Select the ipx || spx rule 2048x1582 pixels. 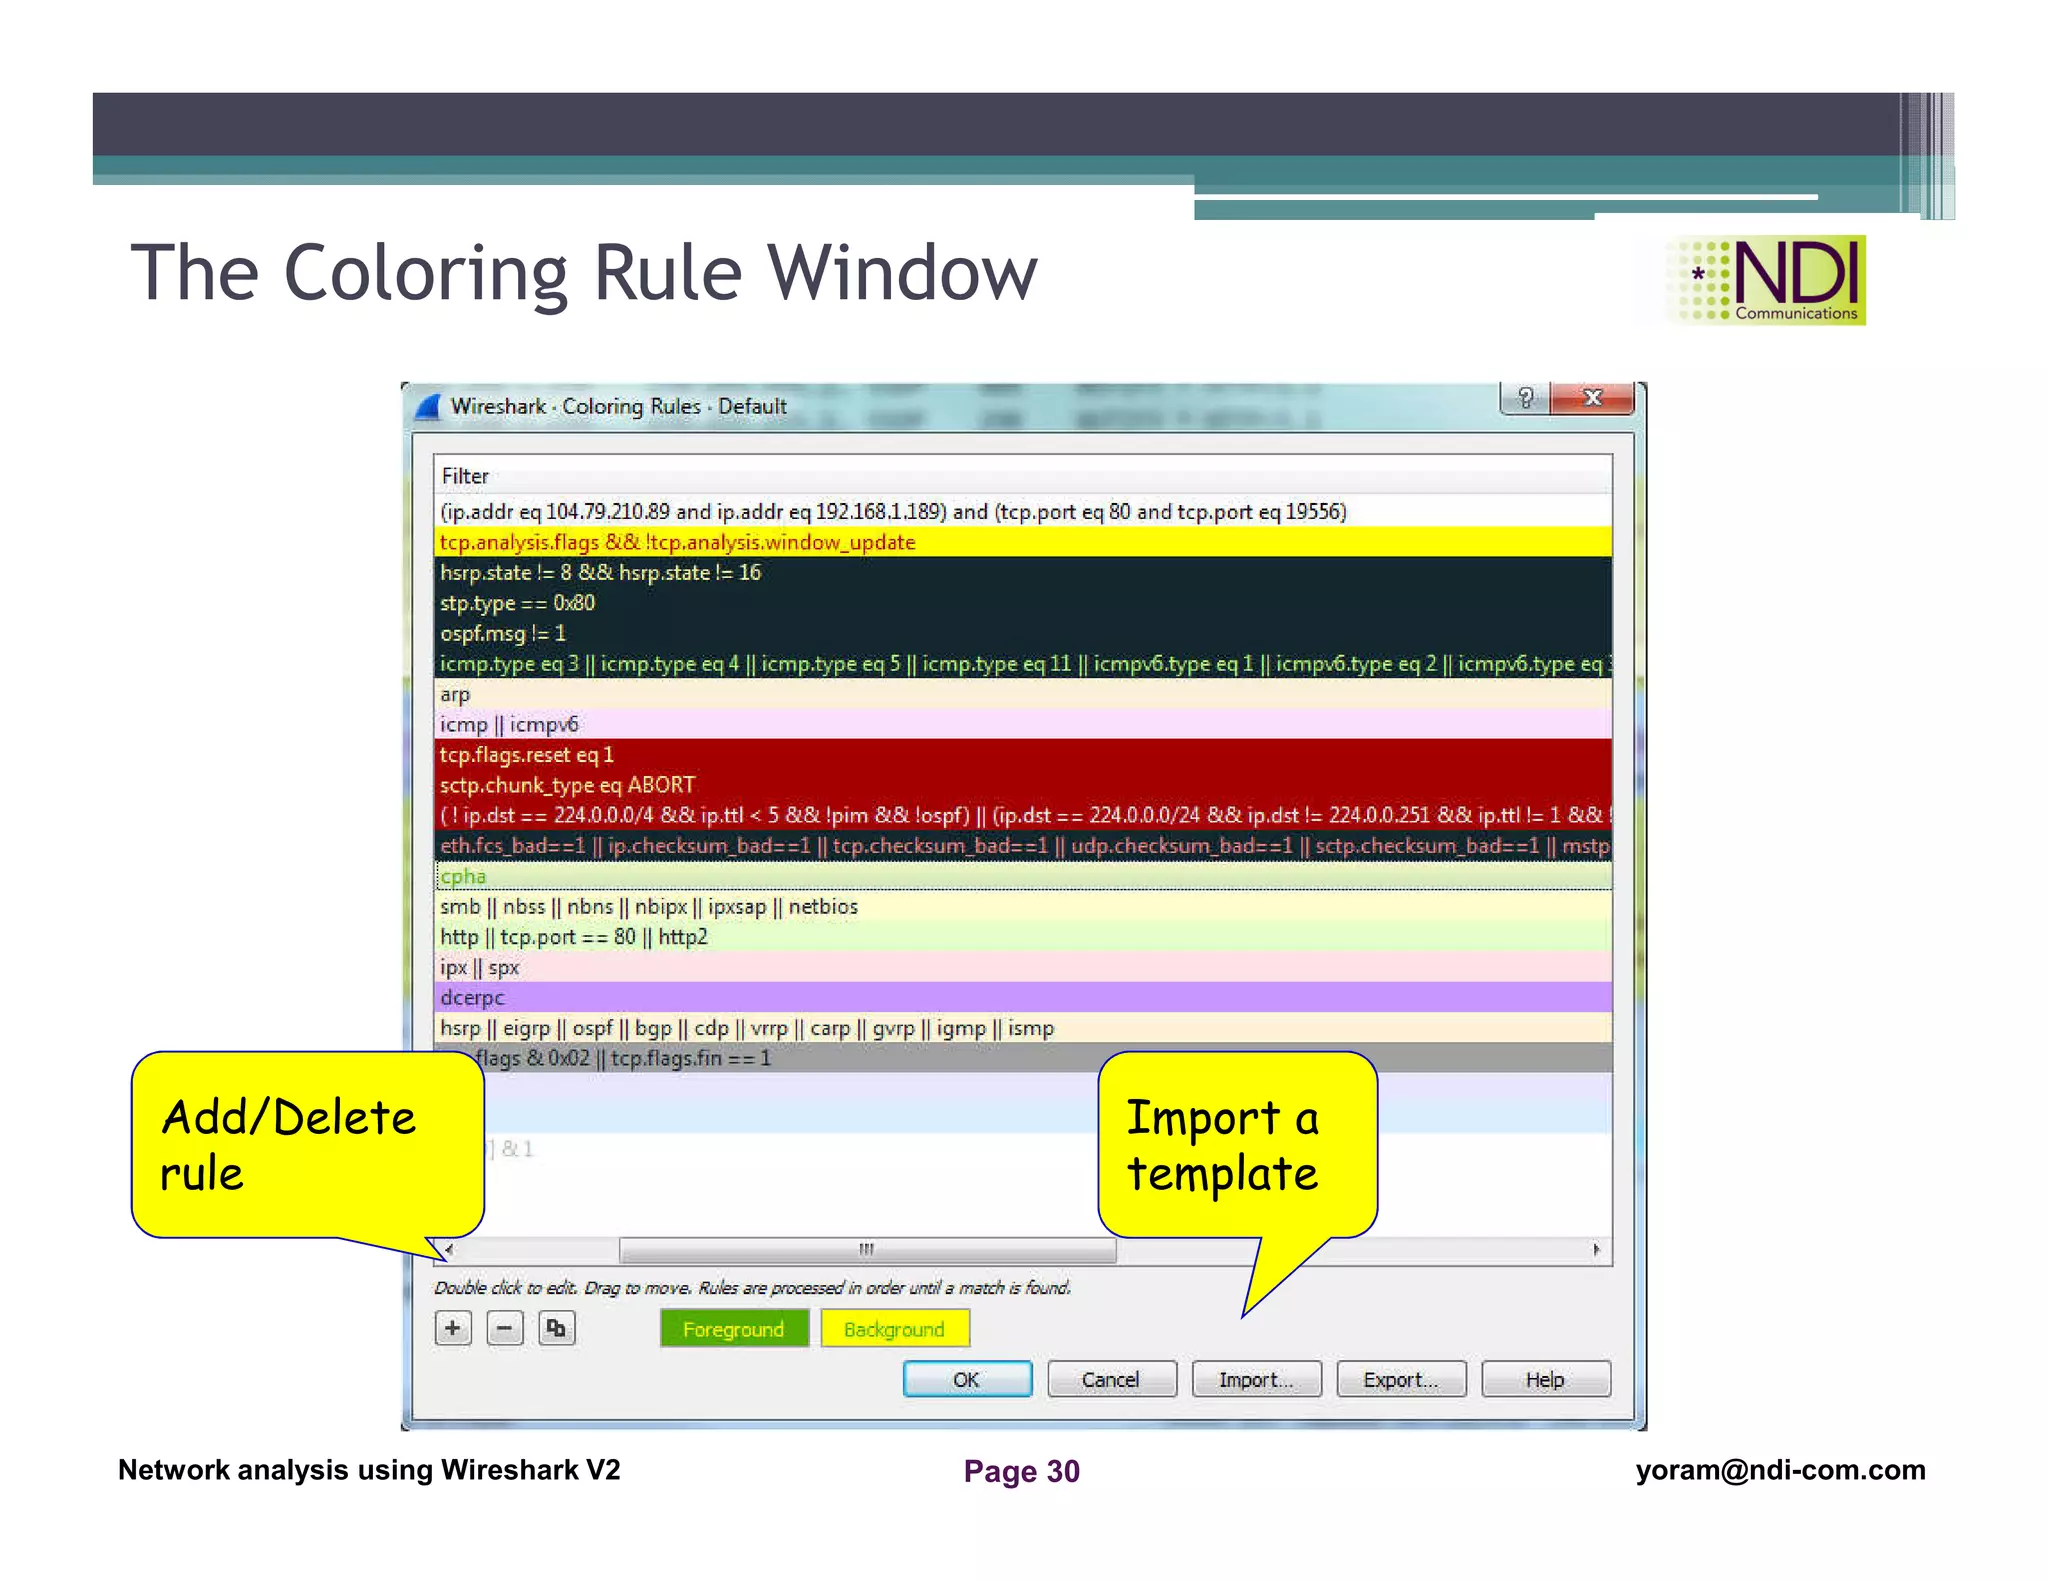point(1023,967)
